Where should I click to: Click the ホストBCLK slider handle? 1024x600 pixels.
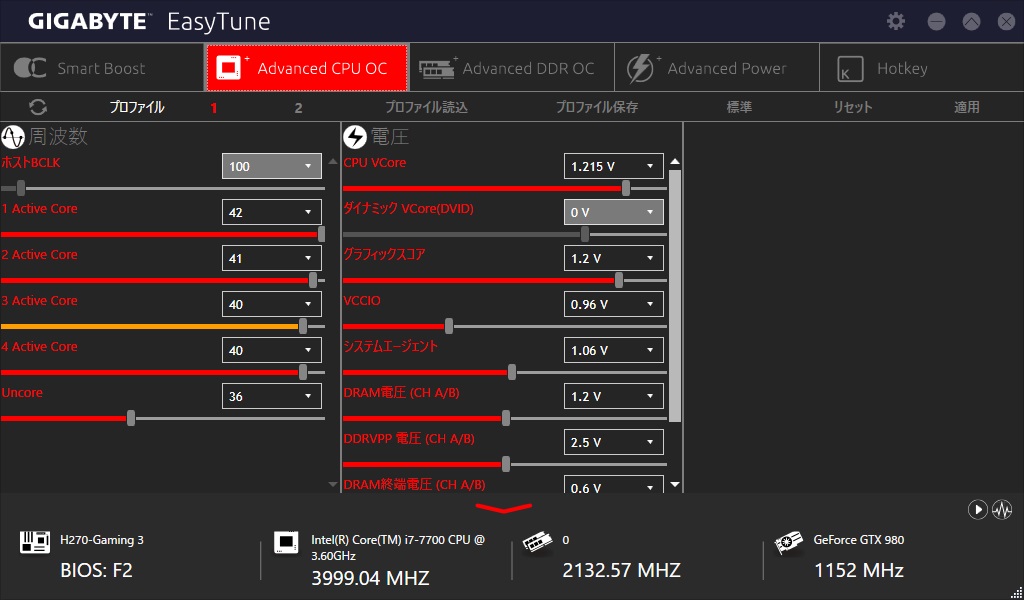coord(21,189)
